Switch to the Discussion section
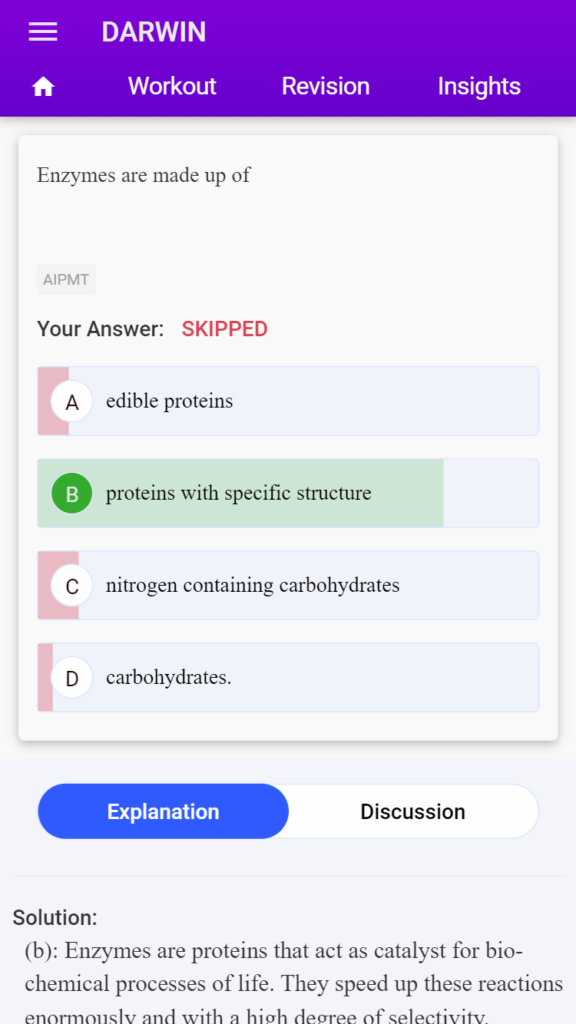The height and width of the screenshot is (1024, 576). (413, 811)
